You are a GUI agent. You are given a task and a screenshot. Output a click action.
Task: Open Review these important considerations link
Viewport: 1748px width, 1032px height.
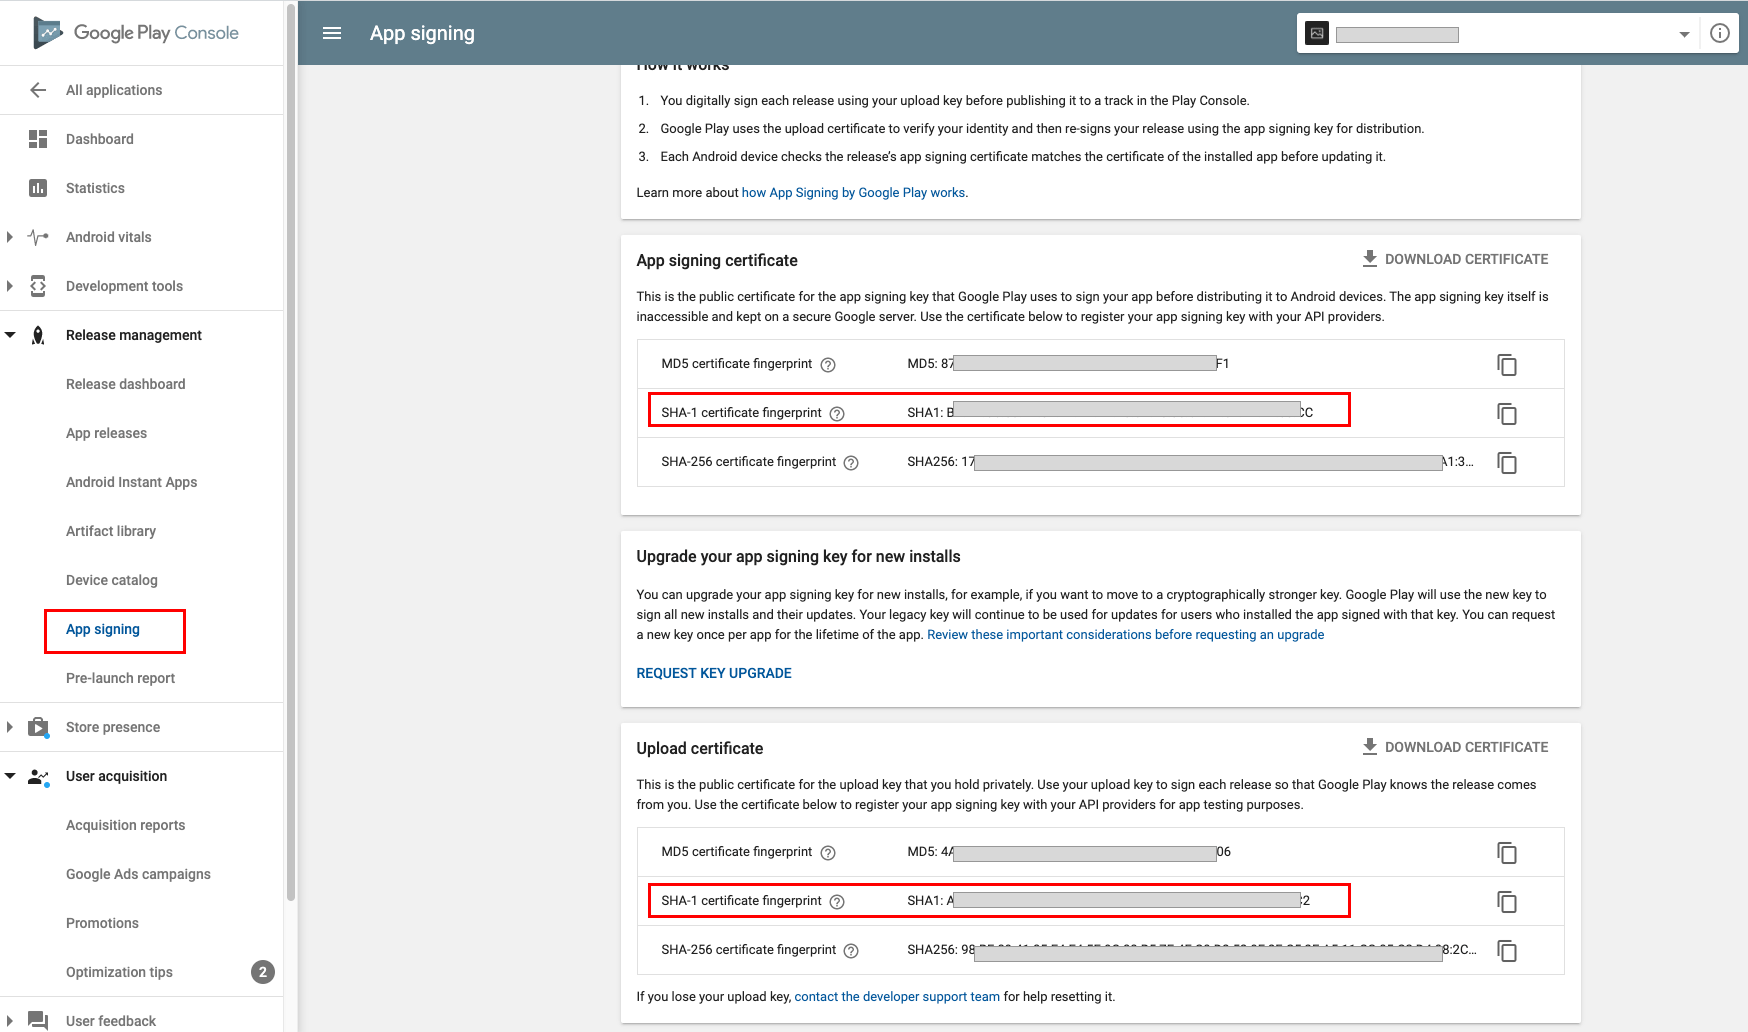coord(1125,635)
